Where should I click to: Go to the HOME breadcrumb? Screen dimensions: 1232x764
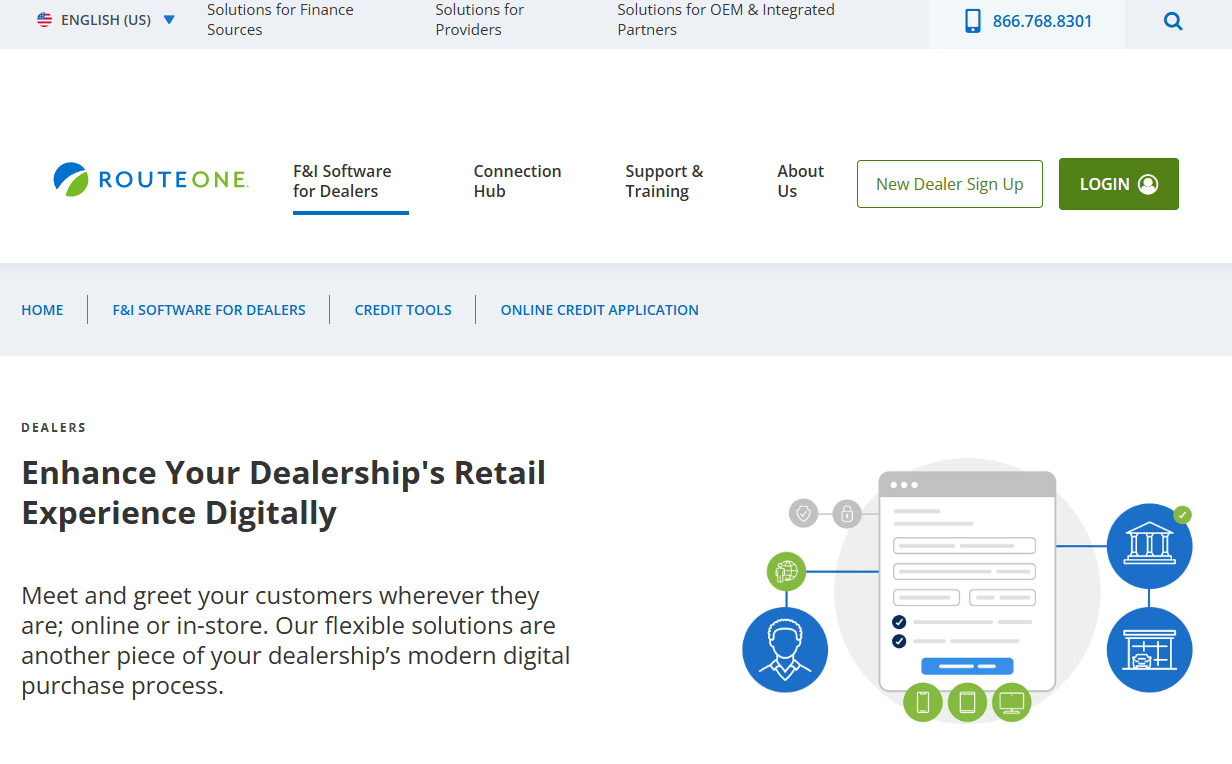[42, 310]
